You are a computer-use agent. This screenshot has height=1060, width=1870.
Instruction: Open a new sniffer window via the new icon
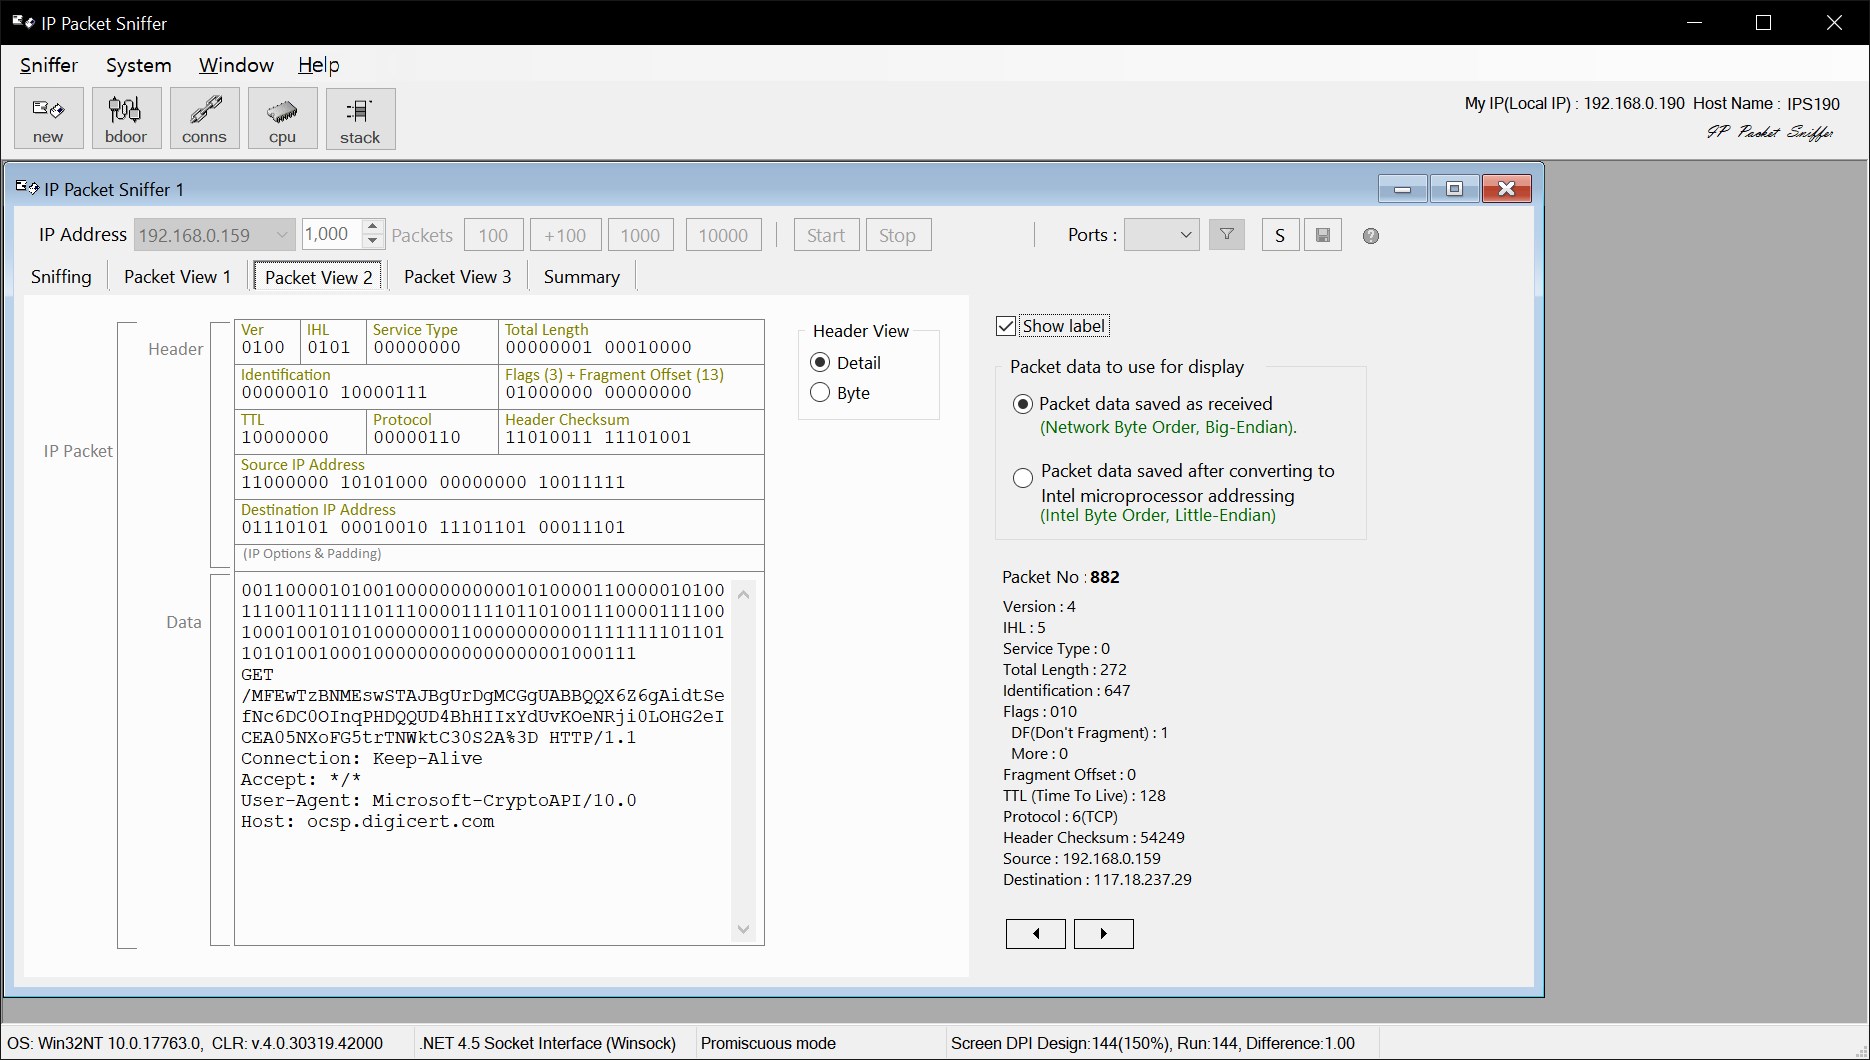(47, 118)
